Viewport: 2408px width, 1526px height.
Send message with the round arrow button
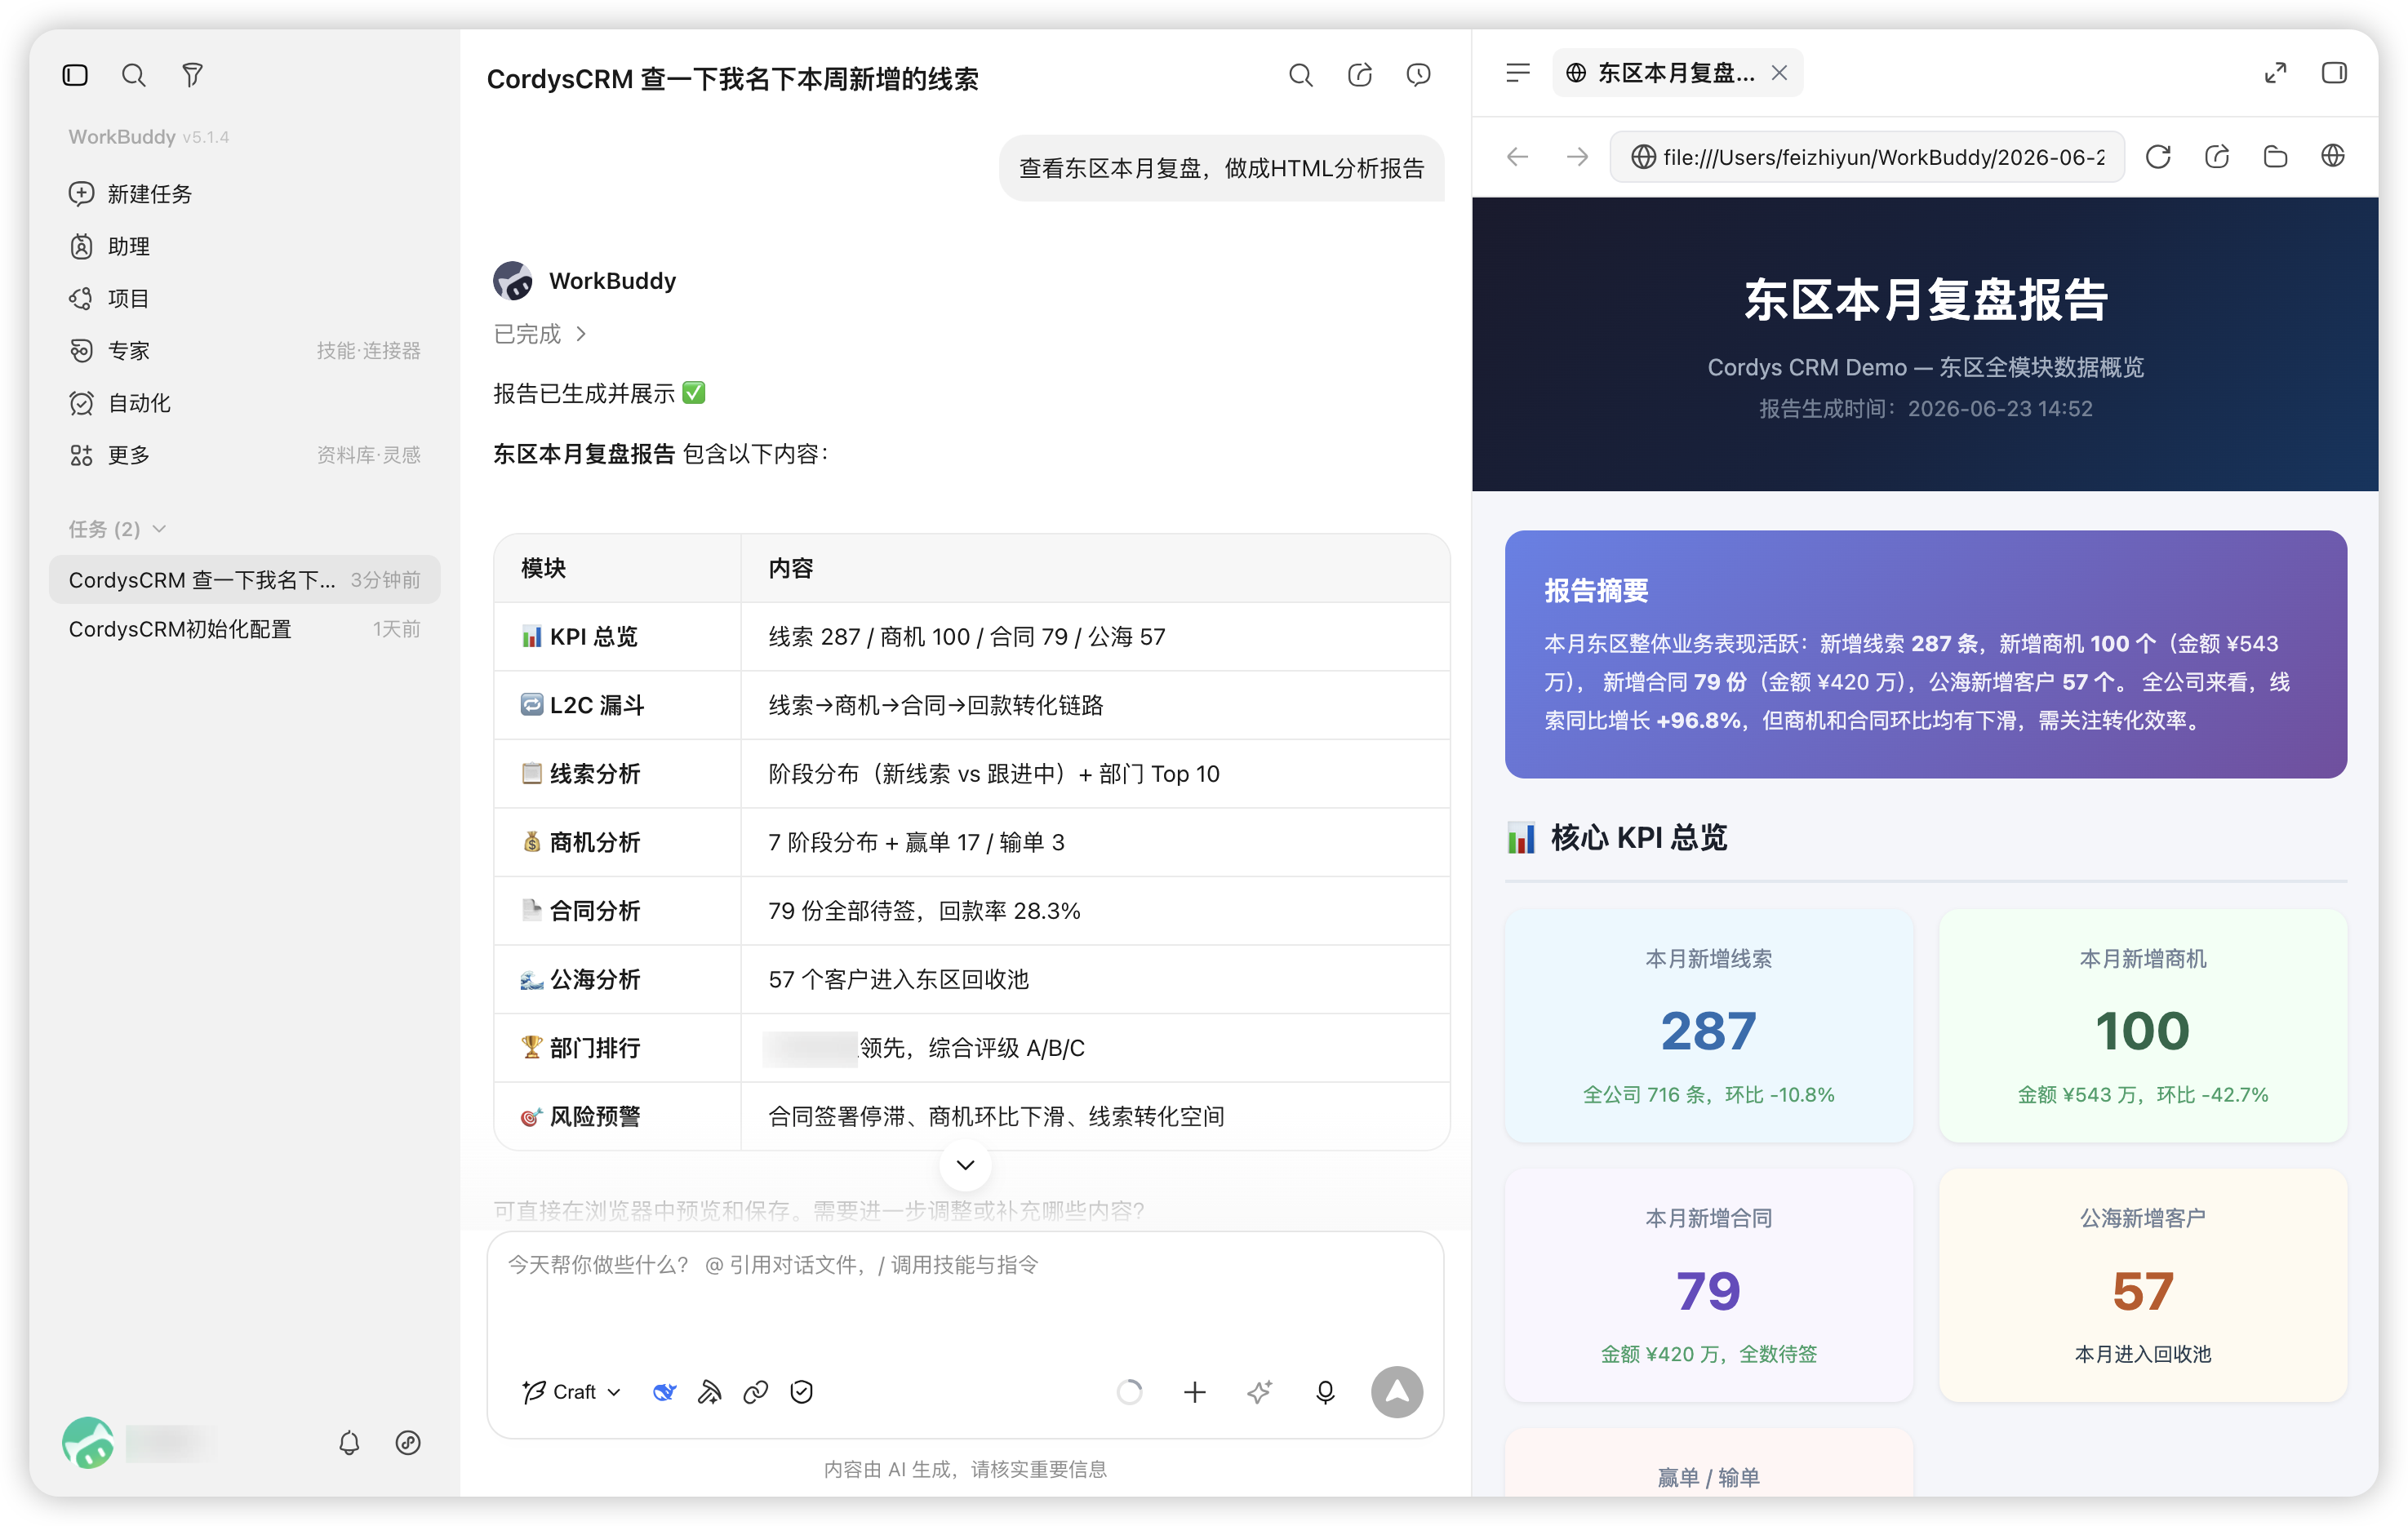tap(1397, 1392)
